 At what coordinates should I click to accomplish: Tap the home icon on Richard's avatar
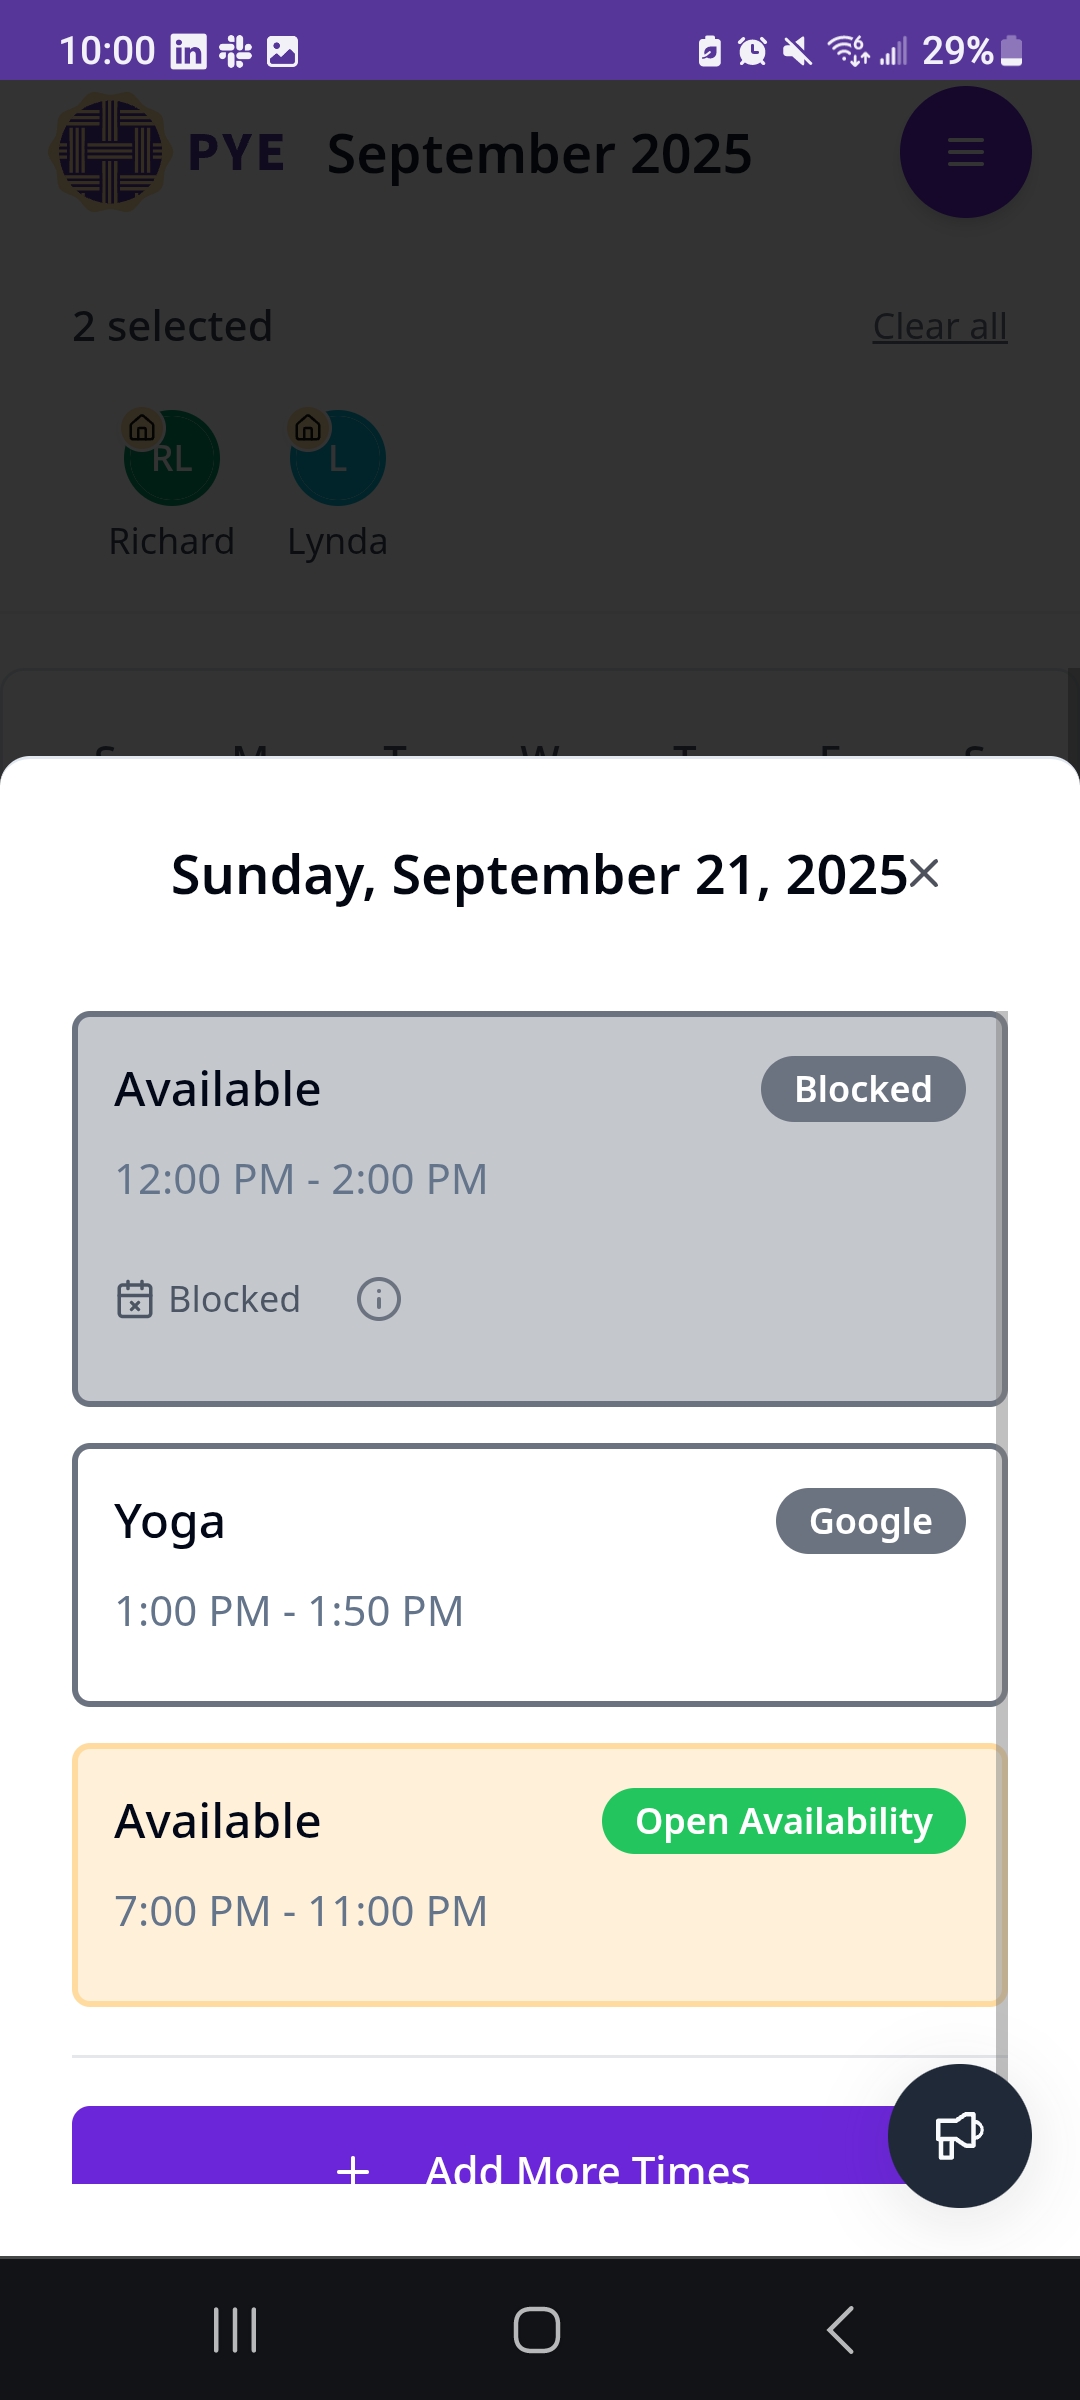141,430
